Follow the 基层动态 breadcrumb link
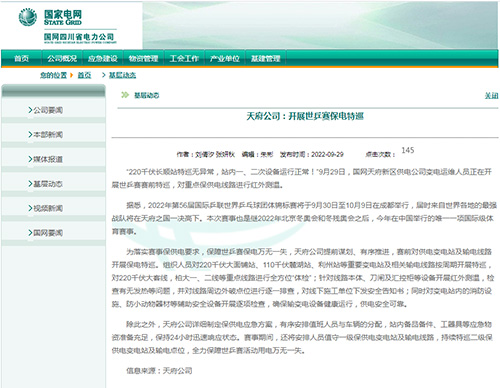 (x=122, y=75)
